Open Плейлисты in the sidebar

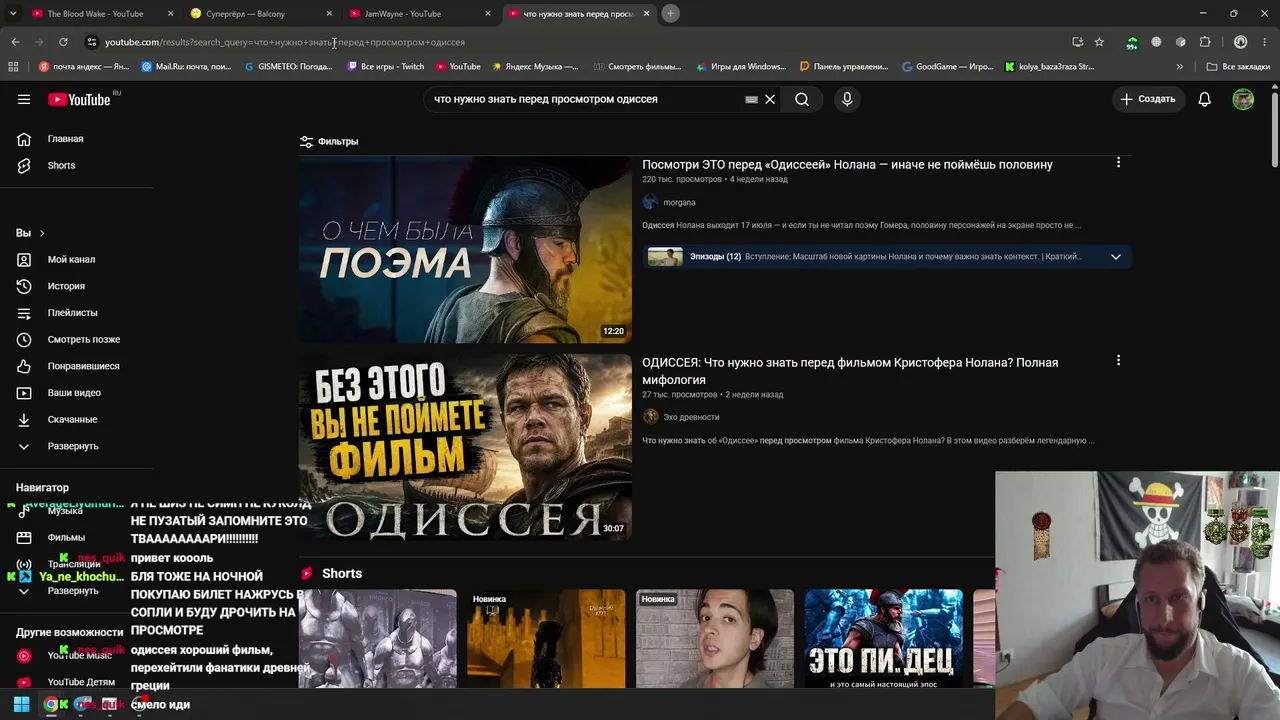point(72,313)
